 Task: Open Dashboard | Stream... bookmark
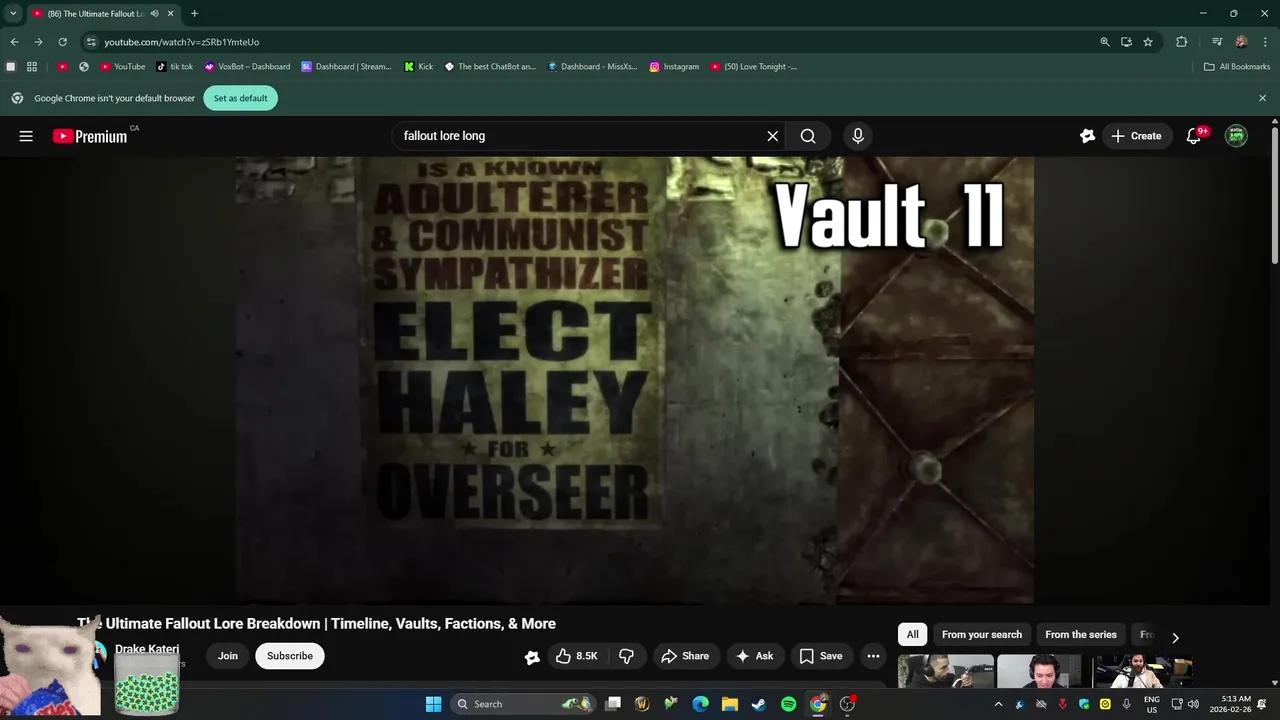(x=347, y=67)
